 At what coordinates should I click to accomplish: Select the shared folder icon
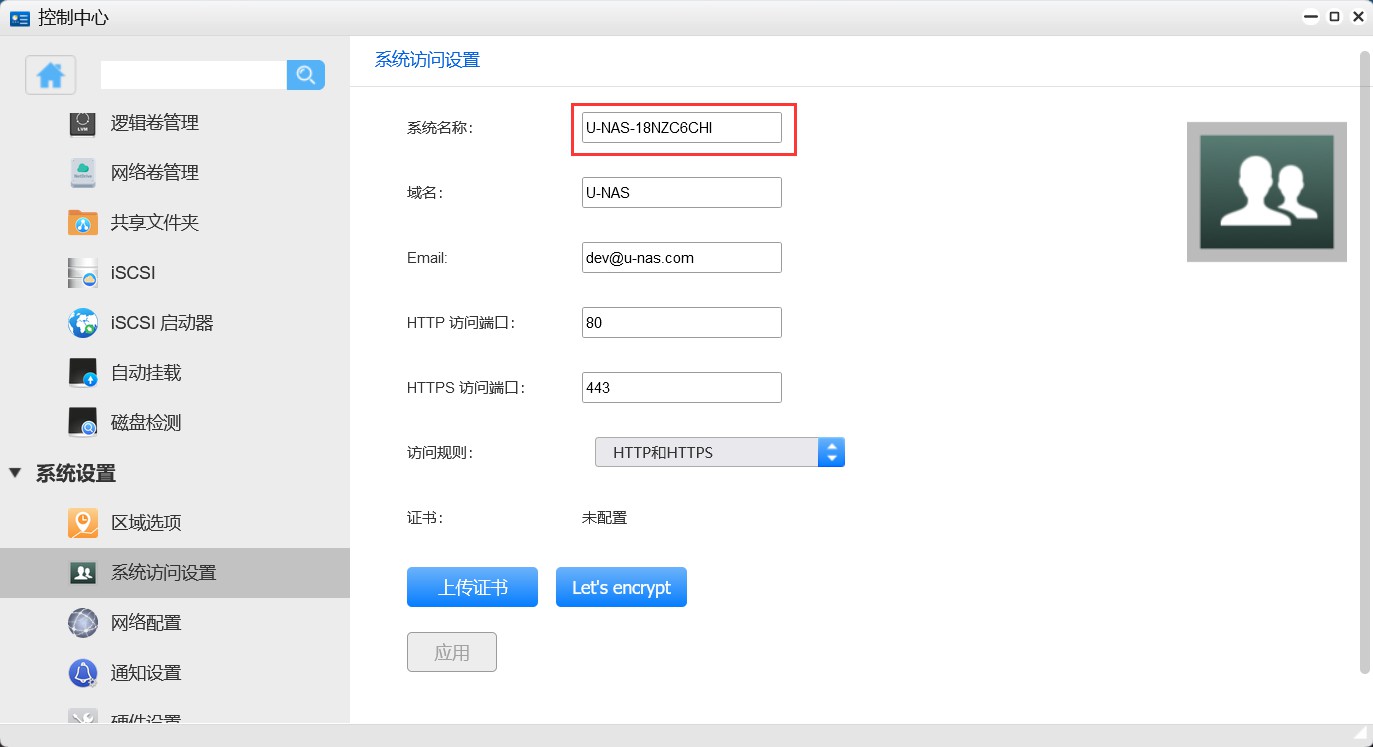click(83, 223)
